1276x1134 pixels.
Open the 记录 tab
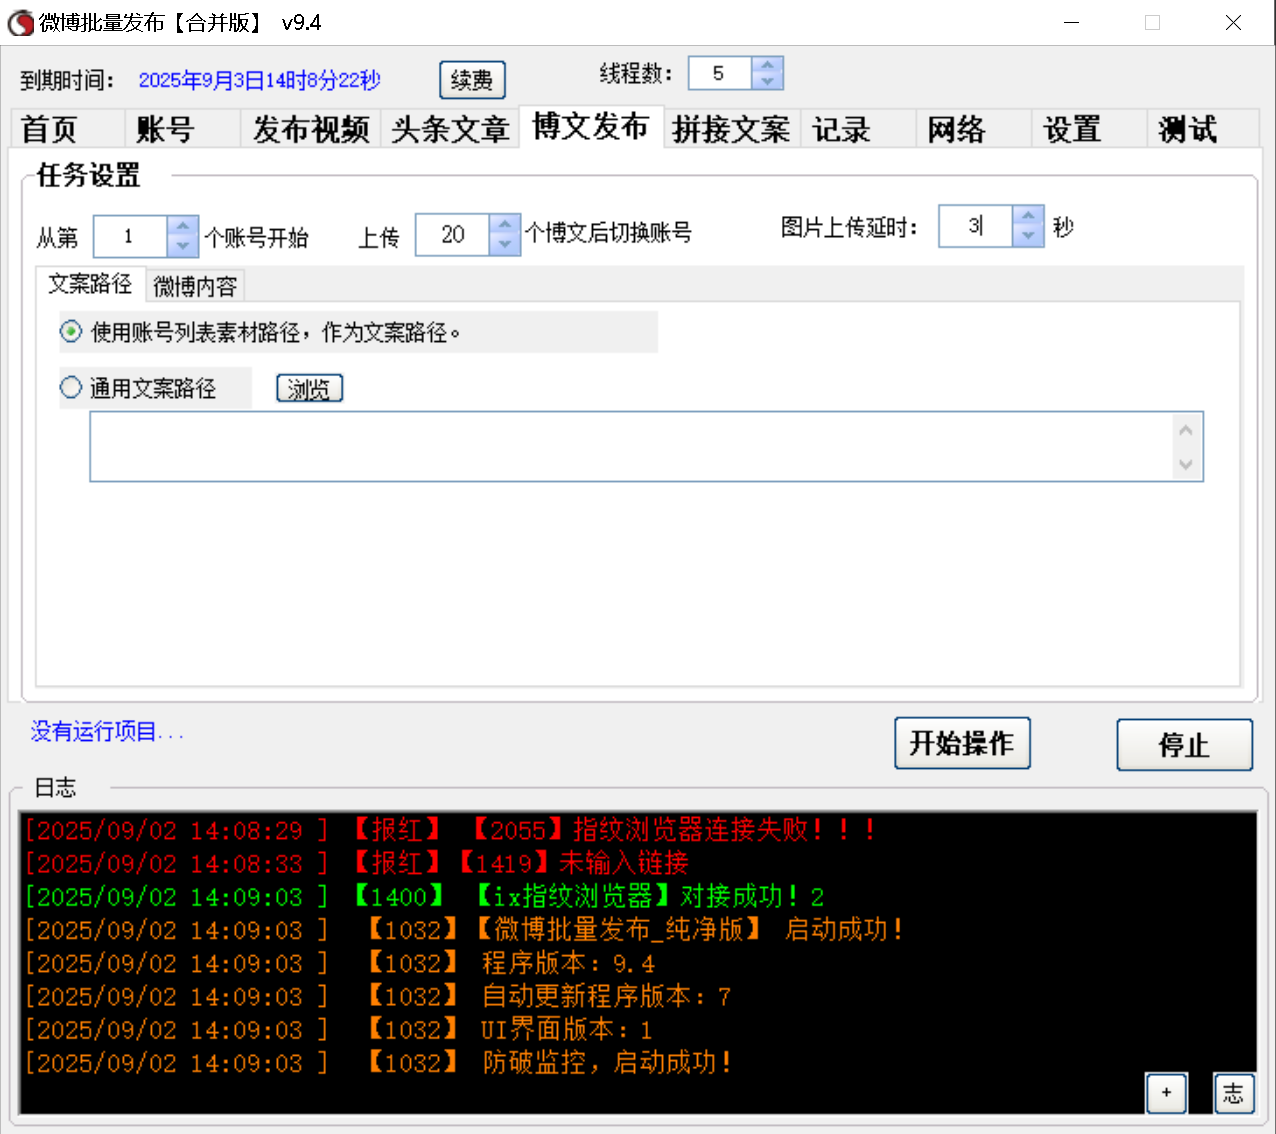point(843,129)
